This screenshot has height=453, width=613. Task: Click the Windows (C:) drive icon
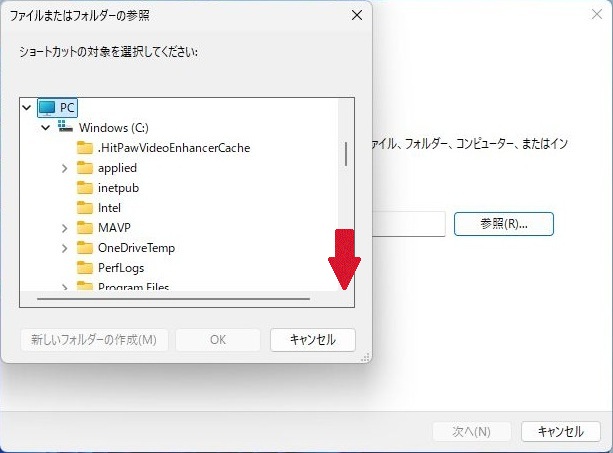pos(66,127)
